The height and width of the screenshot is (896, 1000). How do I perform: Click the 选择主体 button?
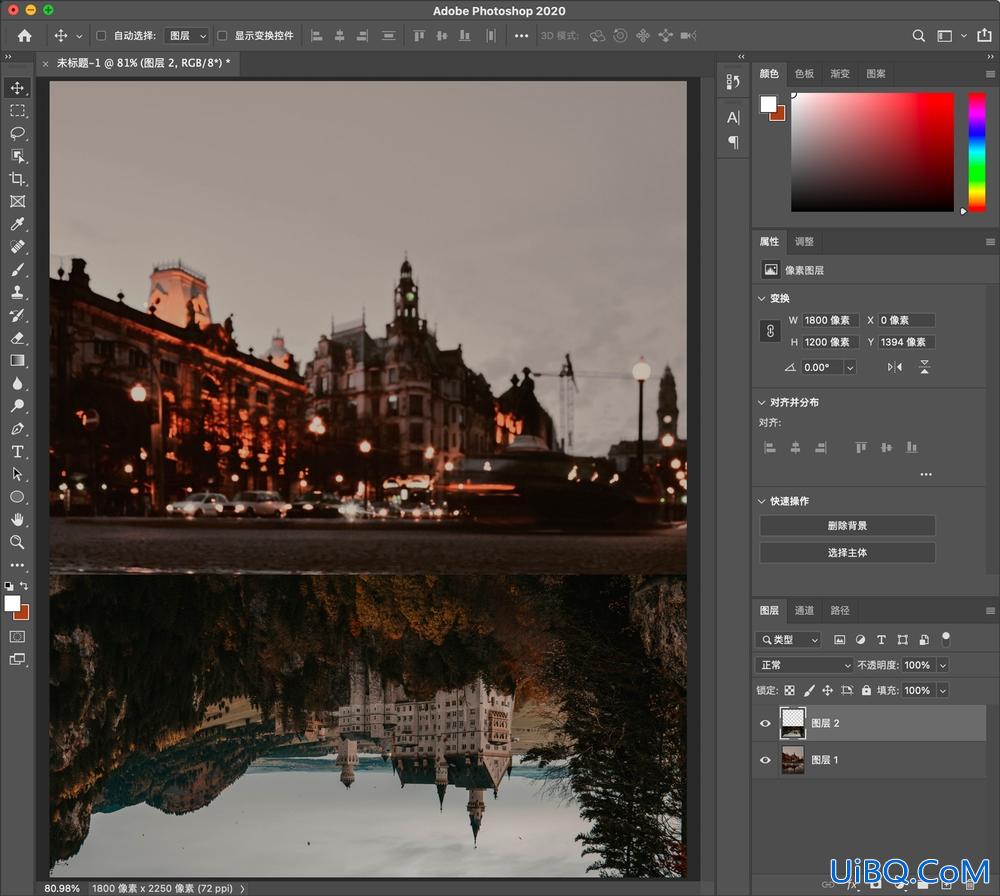847,553
